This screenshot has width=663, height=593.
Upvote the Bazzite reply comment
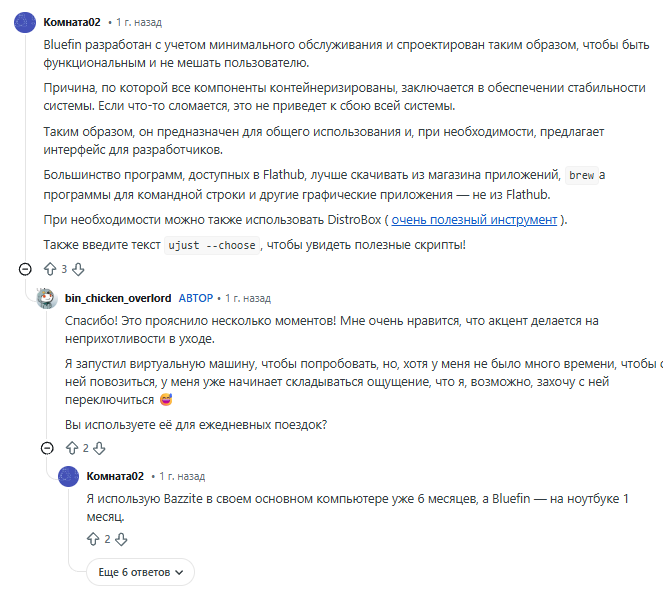pos(93,539)
